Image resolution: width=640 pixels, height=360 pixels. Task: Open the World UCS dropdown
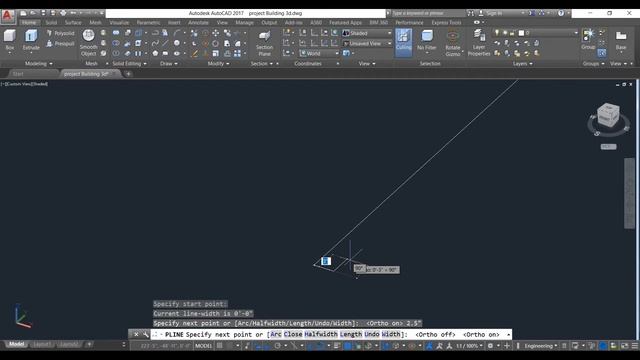click(319, 53)
